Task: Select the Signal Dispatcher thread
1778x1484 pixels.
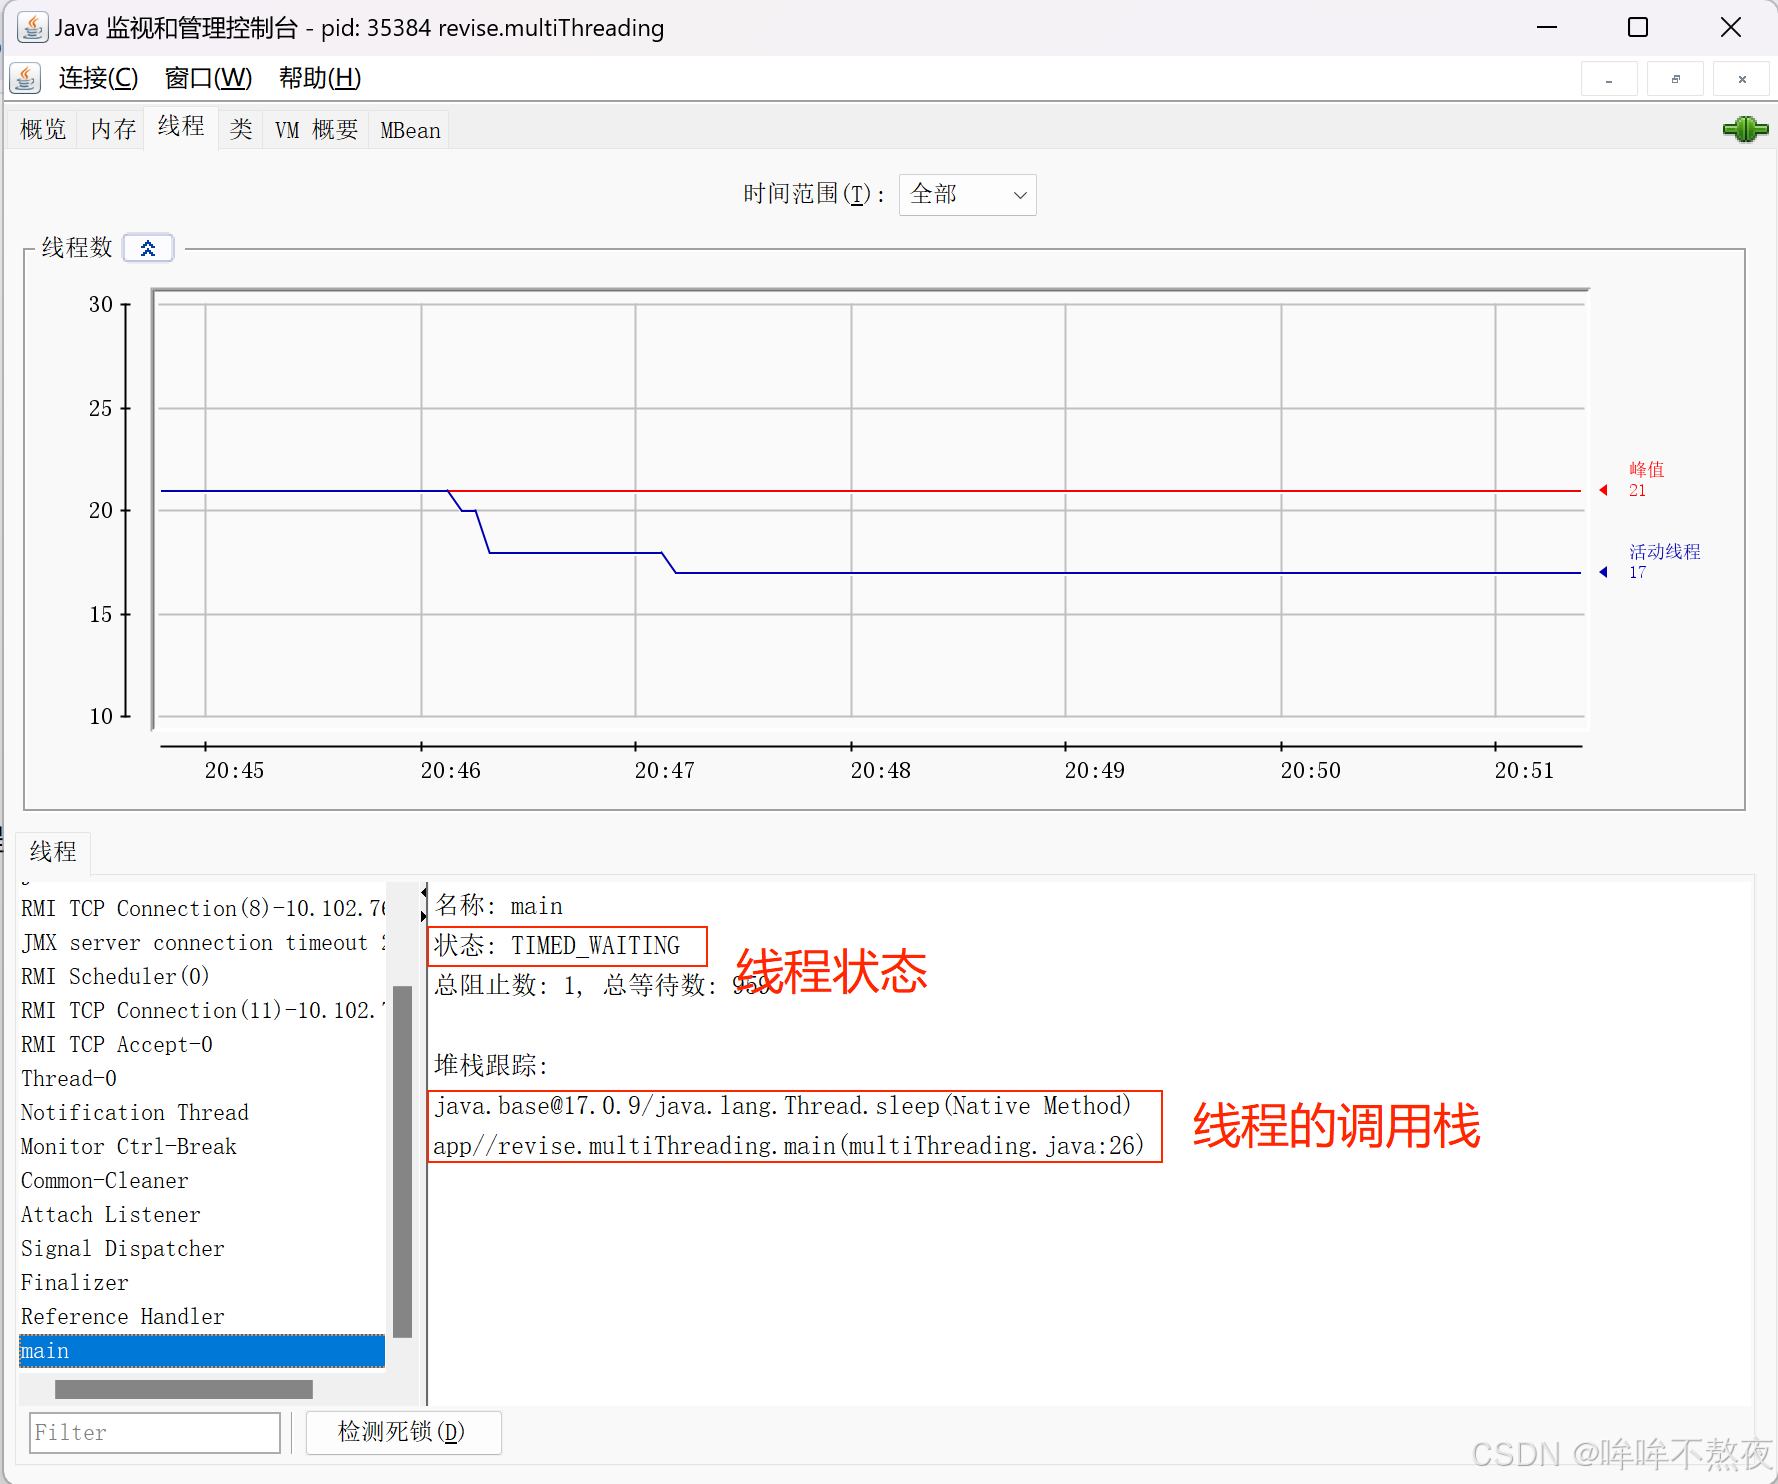Action: 202,1249
